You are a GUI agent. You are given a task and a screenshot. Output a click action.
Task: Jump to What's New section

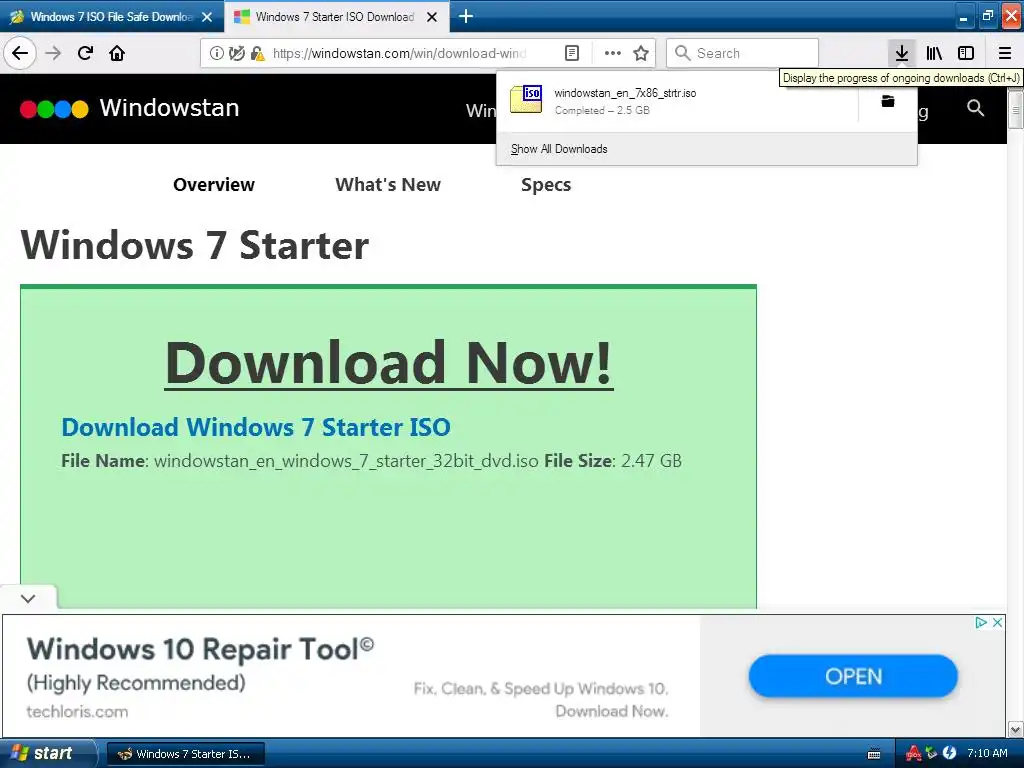pyautogui.click(x=388, y=185)
